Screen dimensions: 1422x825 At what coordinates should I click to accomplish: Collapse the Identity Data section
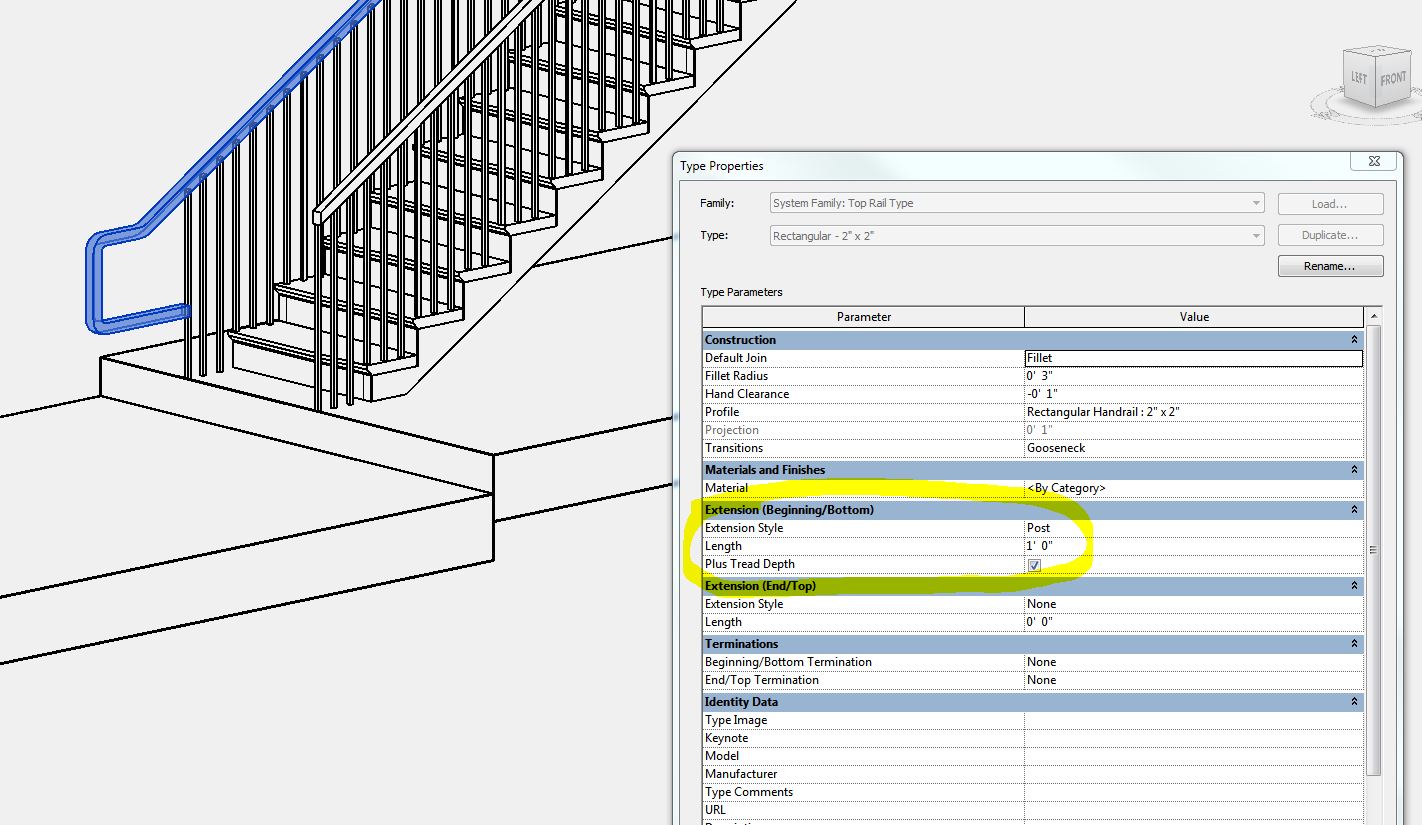[1352, 701]
